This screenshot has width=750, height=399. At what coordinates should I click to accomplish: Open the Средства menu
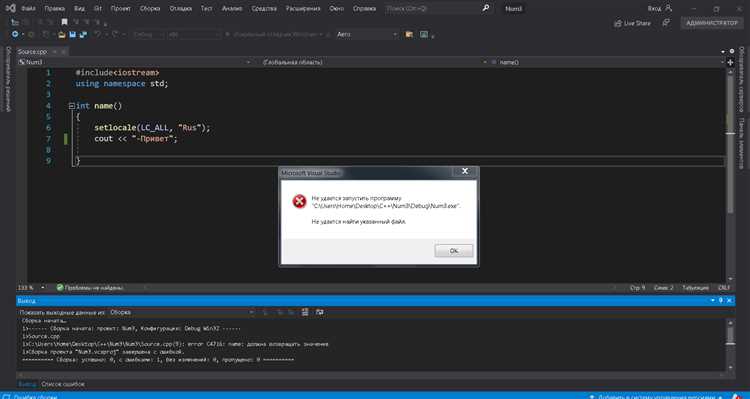[264, 9]
